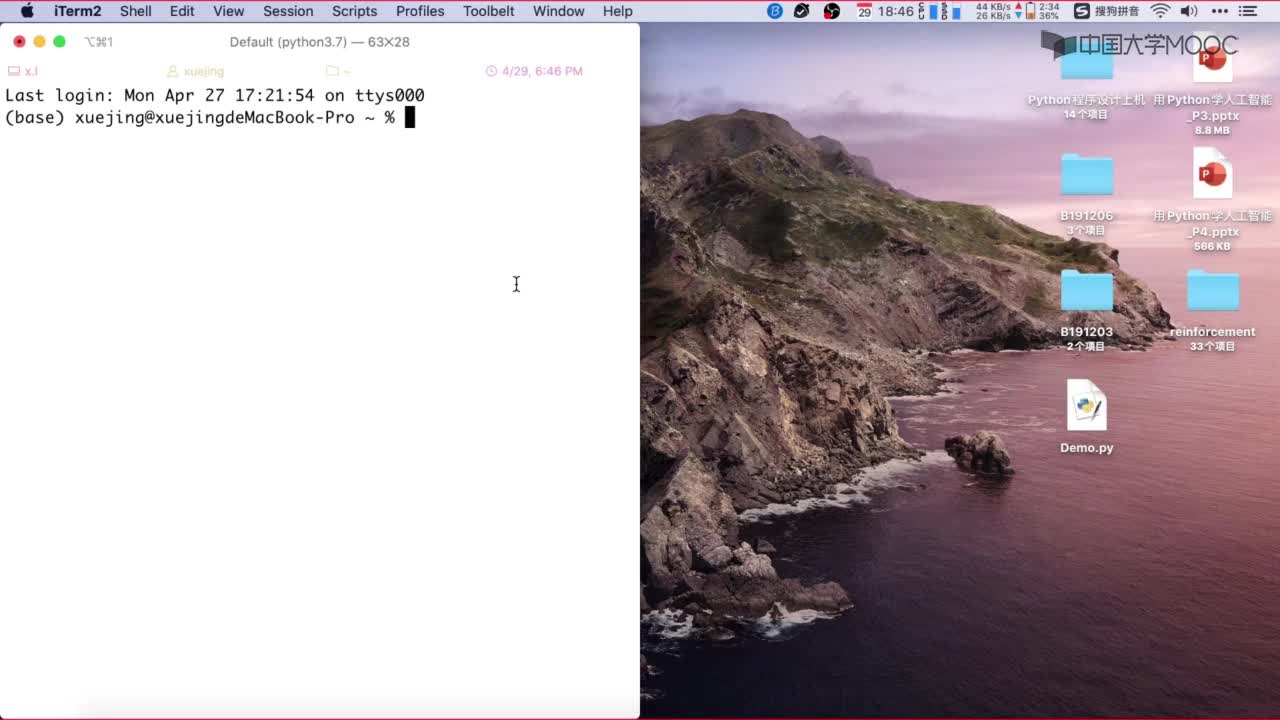Click the checkmark menu bar icon
Screen dimensions: 1280x720
802,11
